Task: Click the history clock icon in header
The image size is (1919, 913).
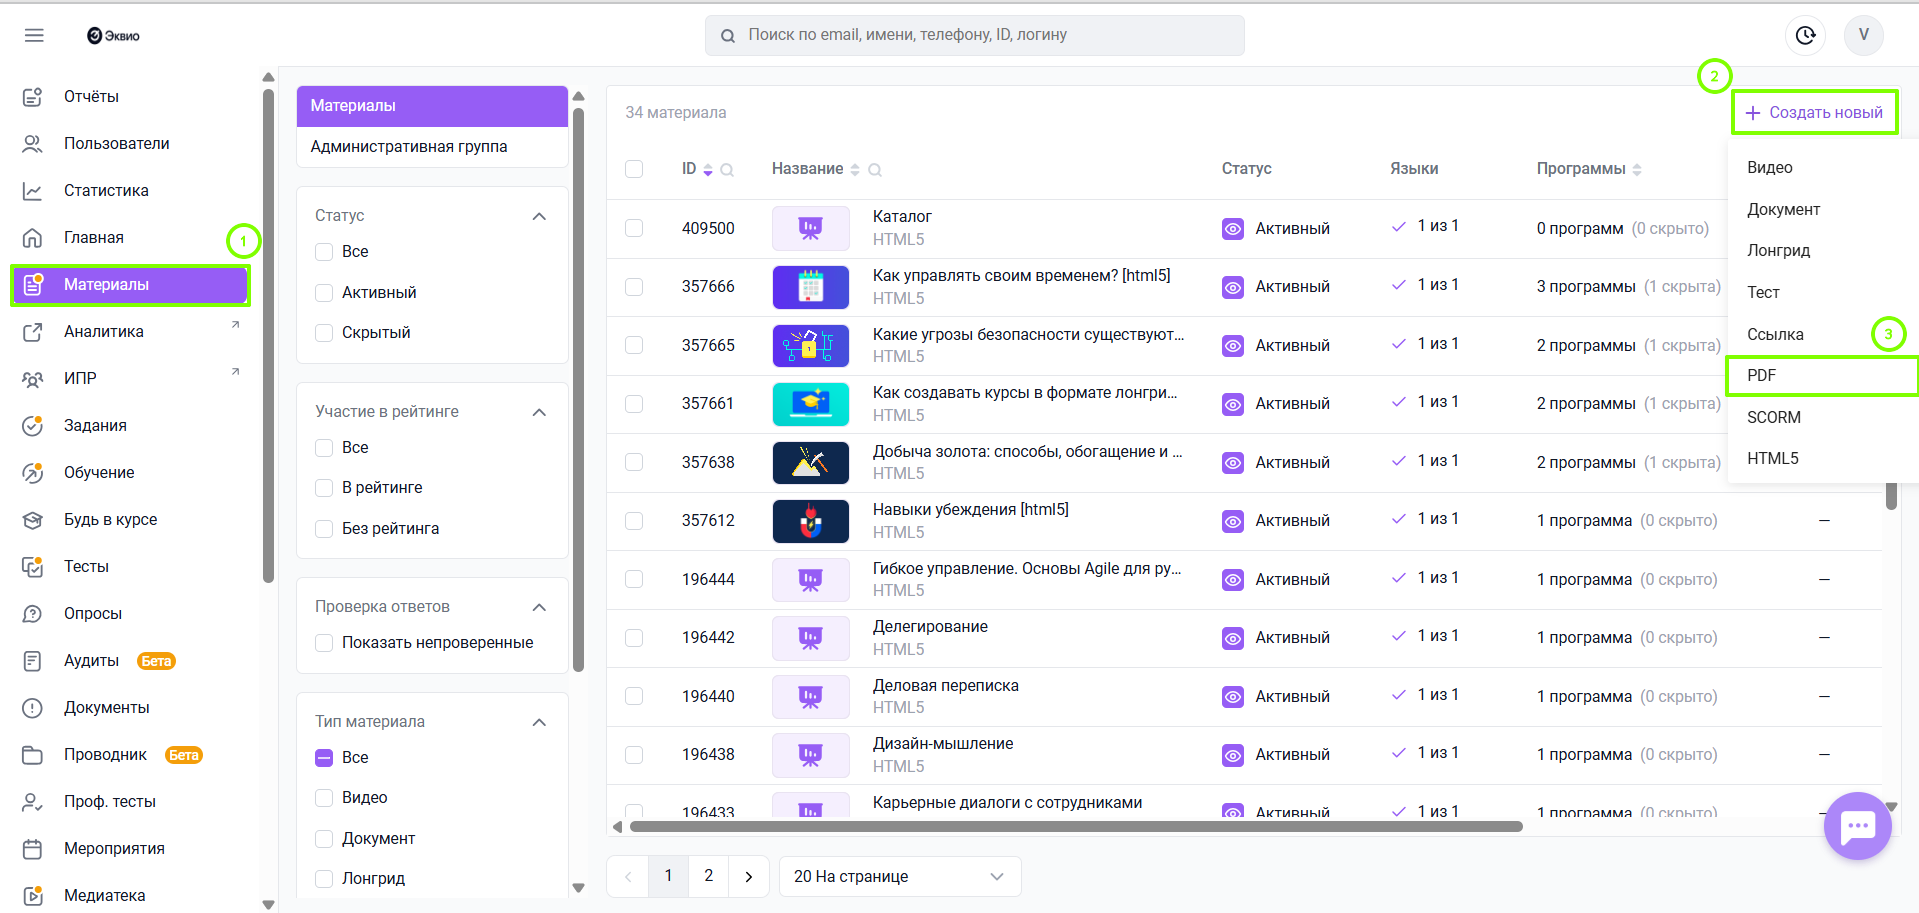Action: (1805, 35)
